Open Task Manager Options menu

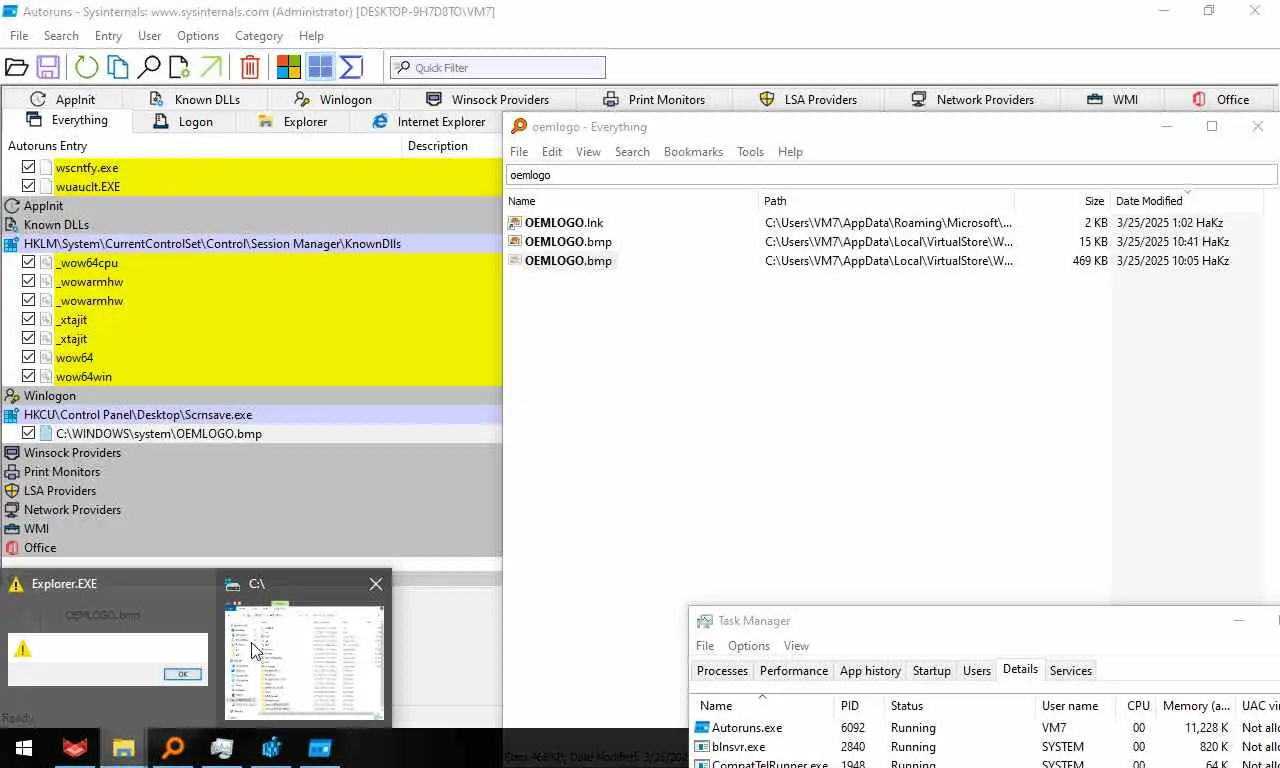point(749,646)
